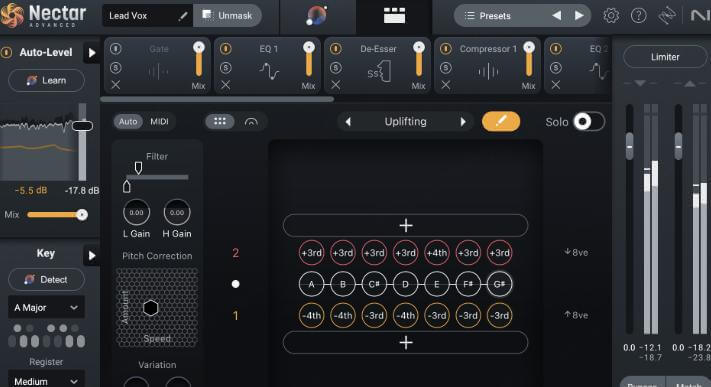The width and height of the screenshot is (711, 387).
Task: Remove the Compressor 1 module
Action: (x=446, y=85)
